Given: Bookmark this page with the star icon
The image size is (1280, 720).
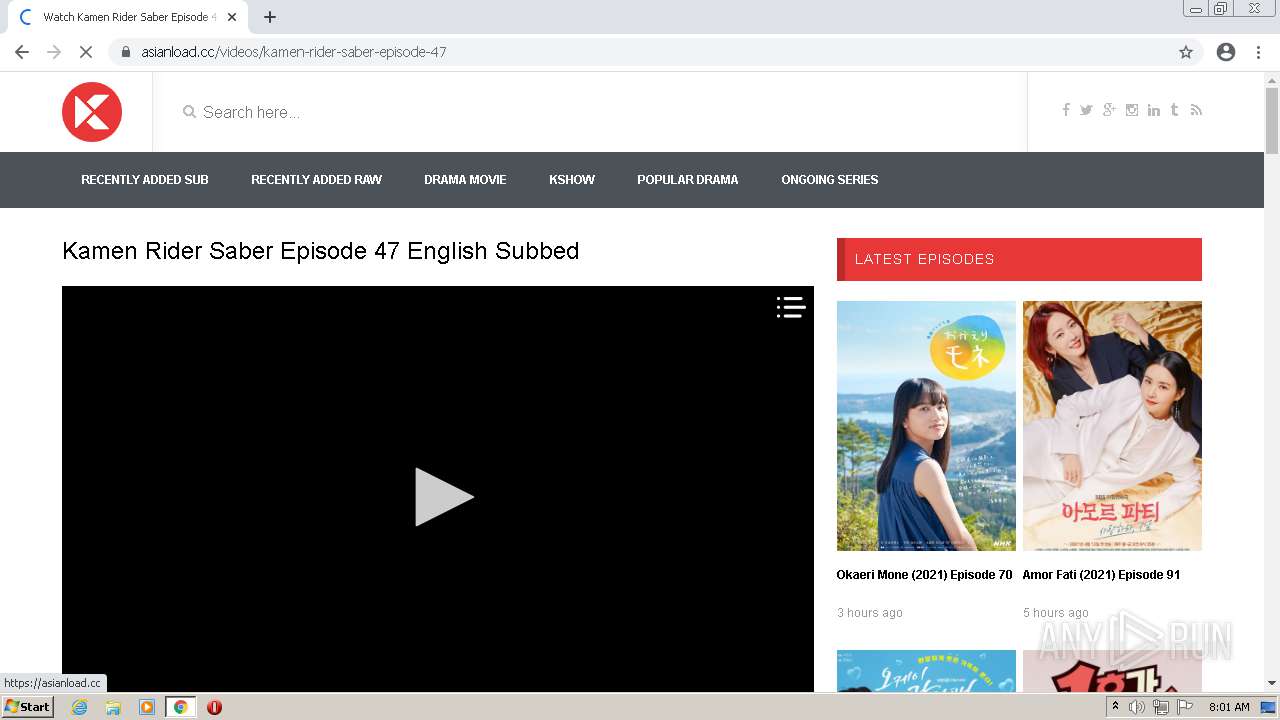Looking at the screenshot, I should (1186, 52).
